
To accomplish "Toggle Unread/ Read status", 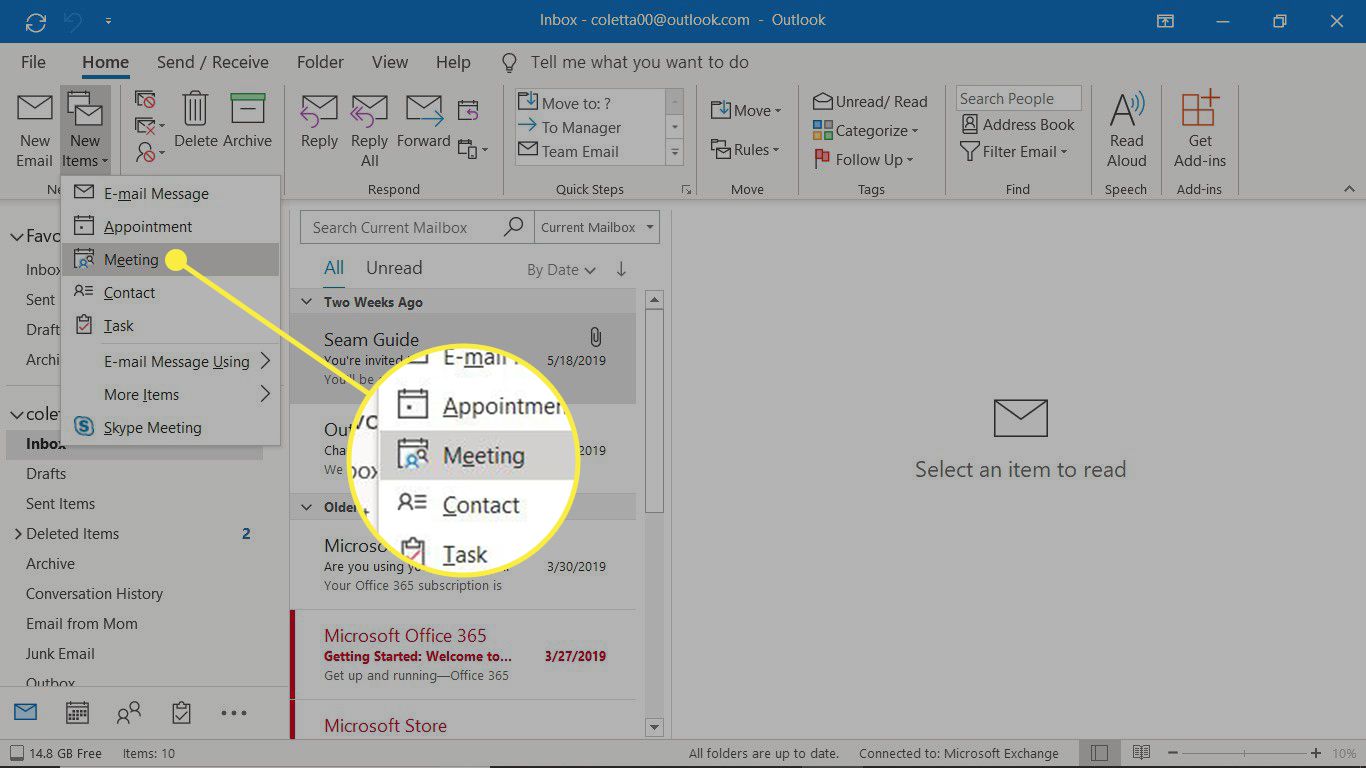I will tap(870, 102).
